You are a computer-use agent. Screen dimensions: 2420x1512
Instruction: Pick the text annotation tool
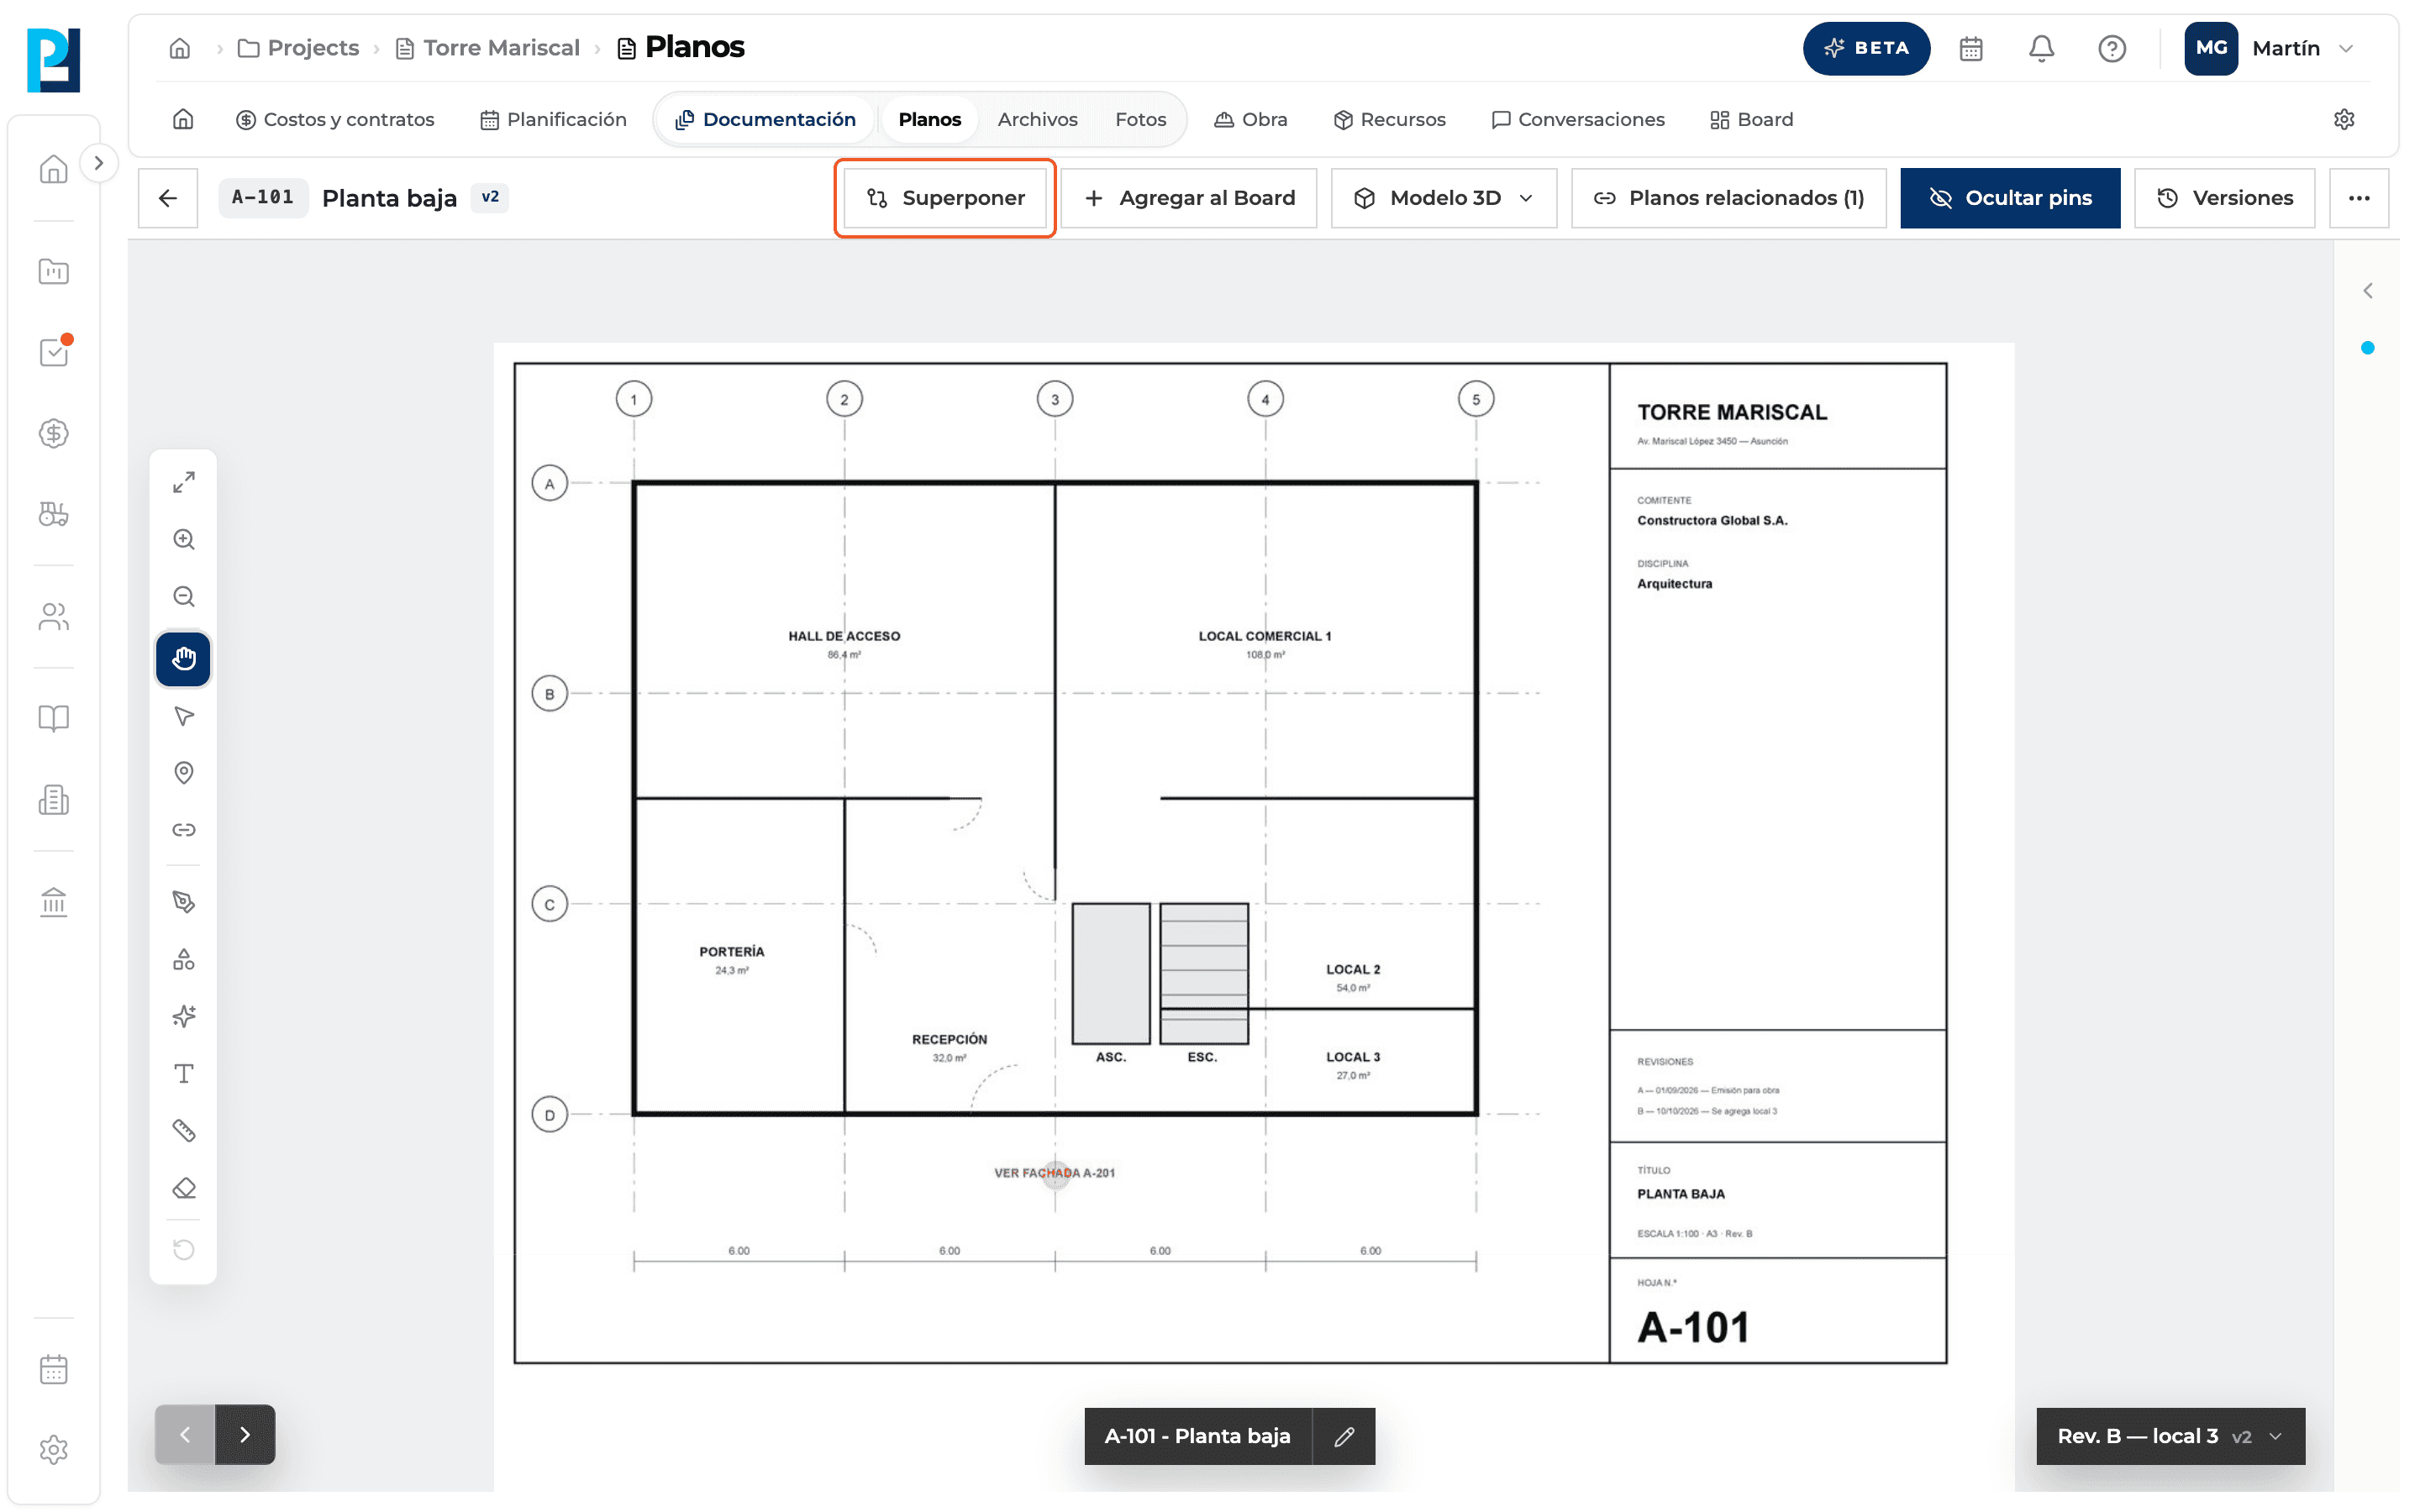(x=184, y=1073)
